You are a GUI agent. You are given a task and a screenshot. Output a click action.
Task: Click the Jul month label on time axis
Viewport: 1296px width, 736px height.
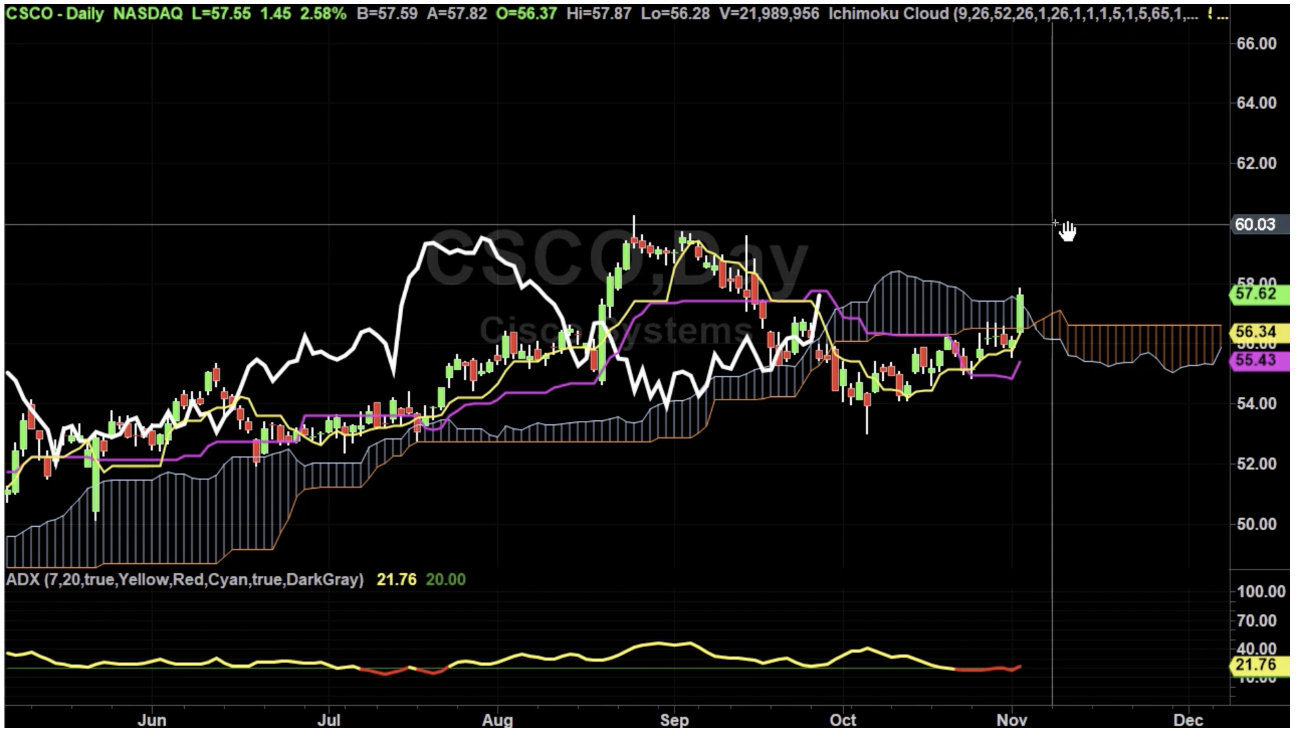tap(328, 720)
